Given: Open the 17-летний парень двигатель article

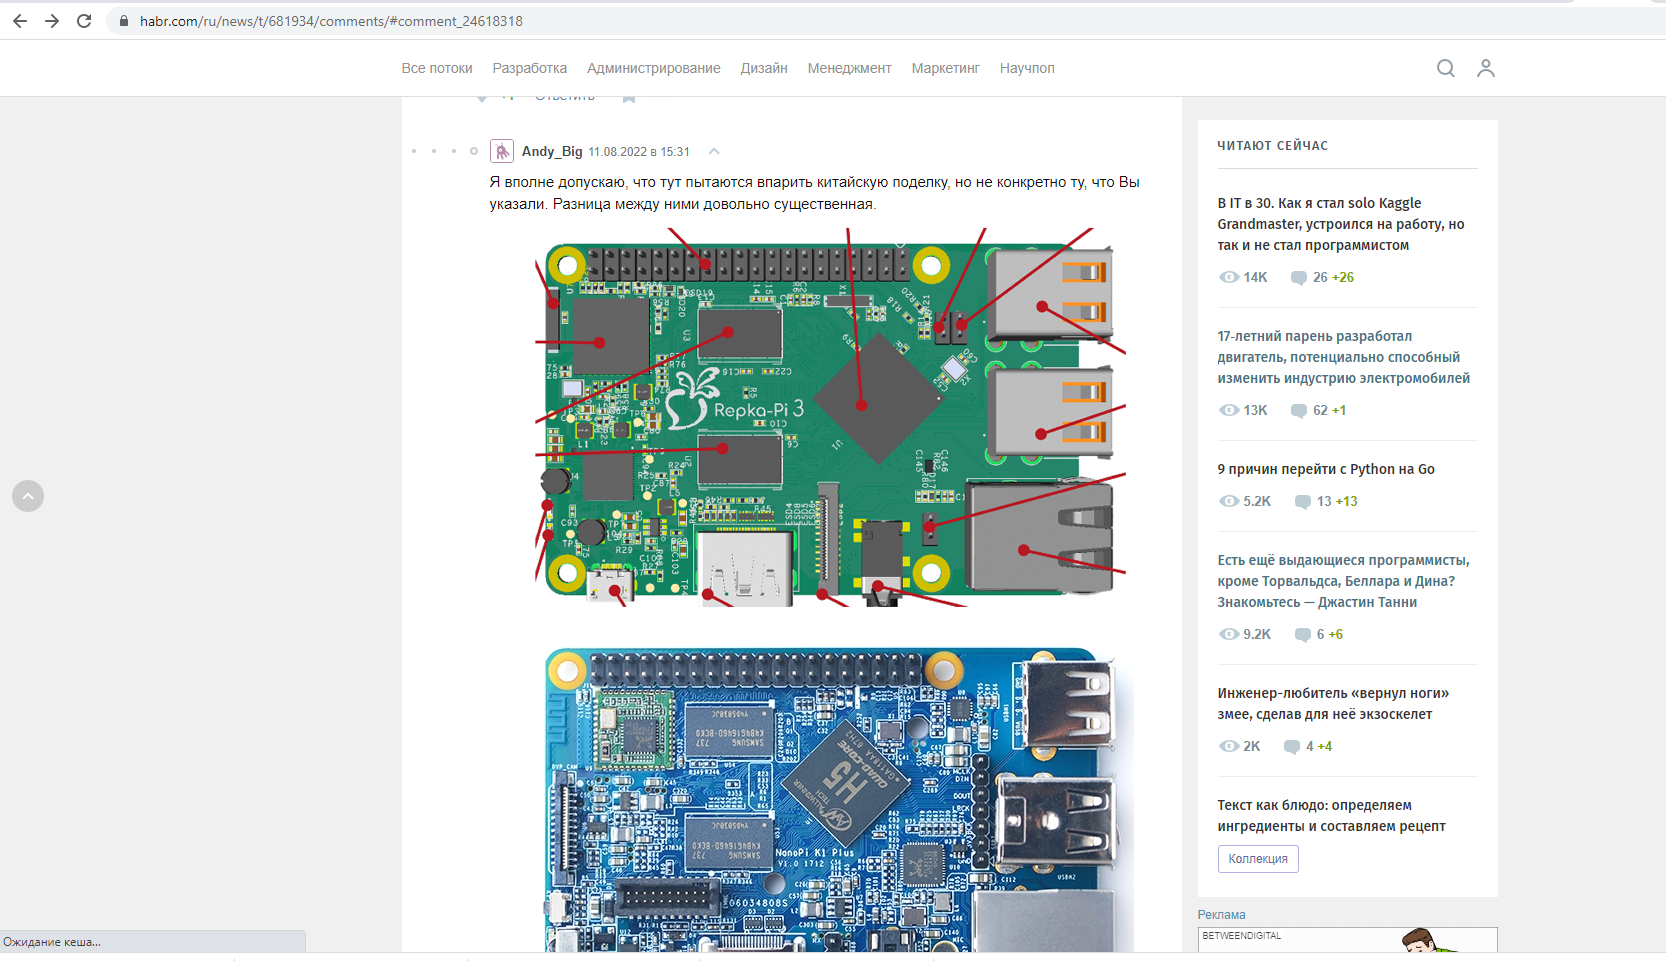Looking at the screenshot, I should [1344, 357].
